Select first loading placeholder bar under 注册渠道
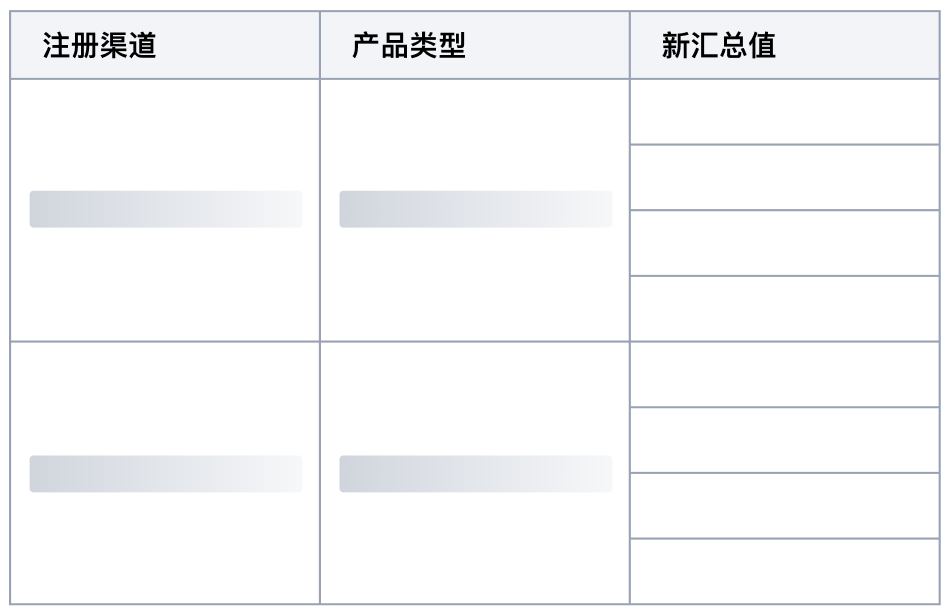The width and height of the screenshot is (950, 612). 165,209
